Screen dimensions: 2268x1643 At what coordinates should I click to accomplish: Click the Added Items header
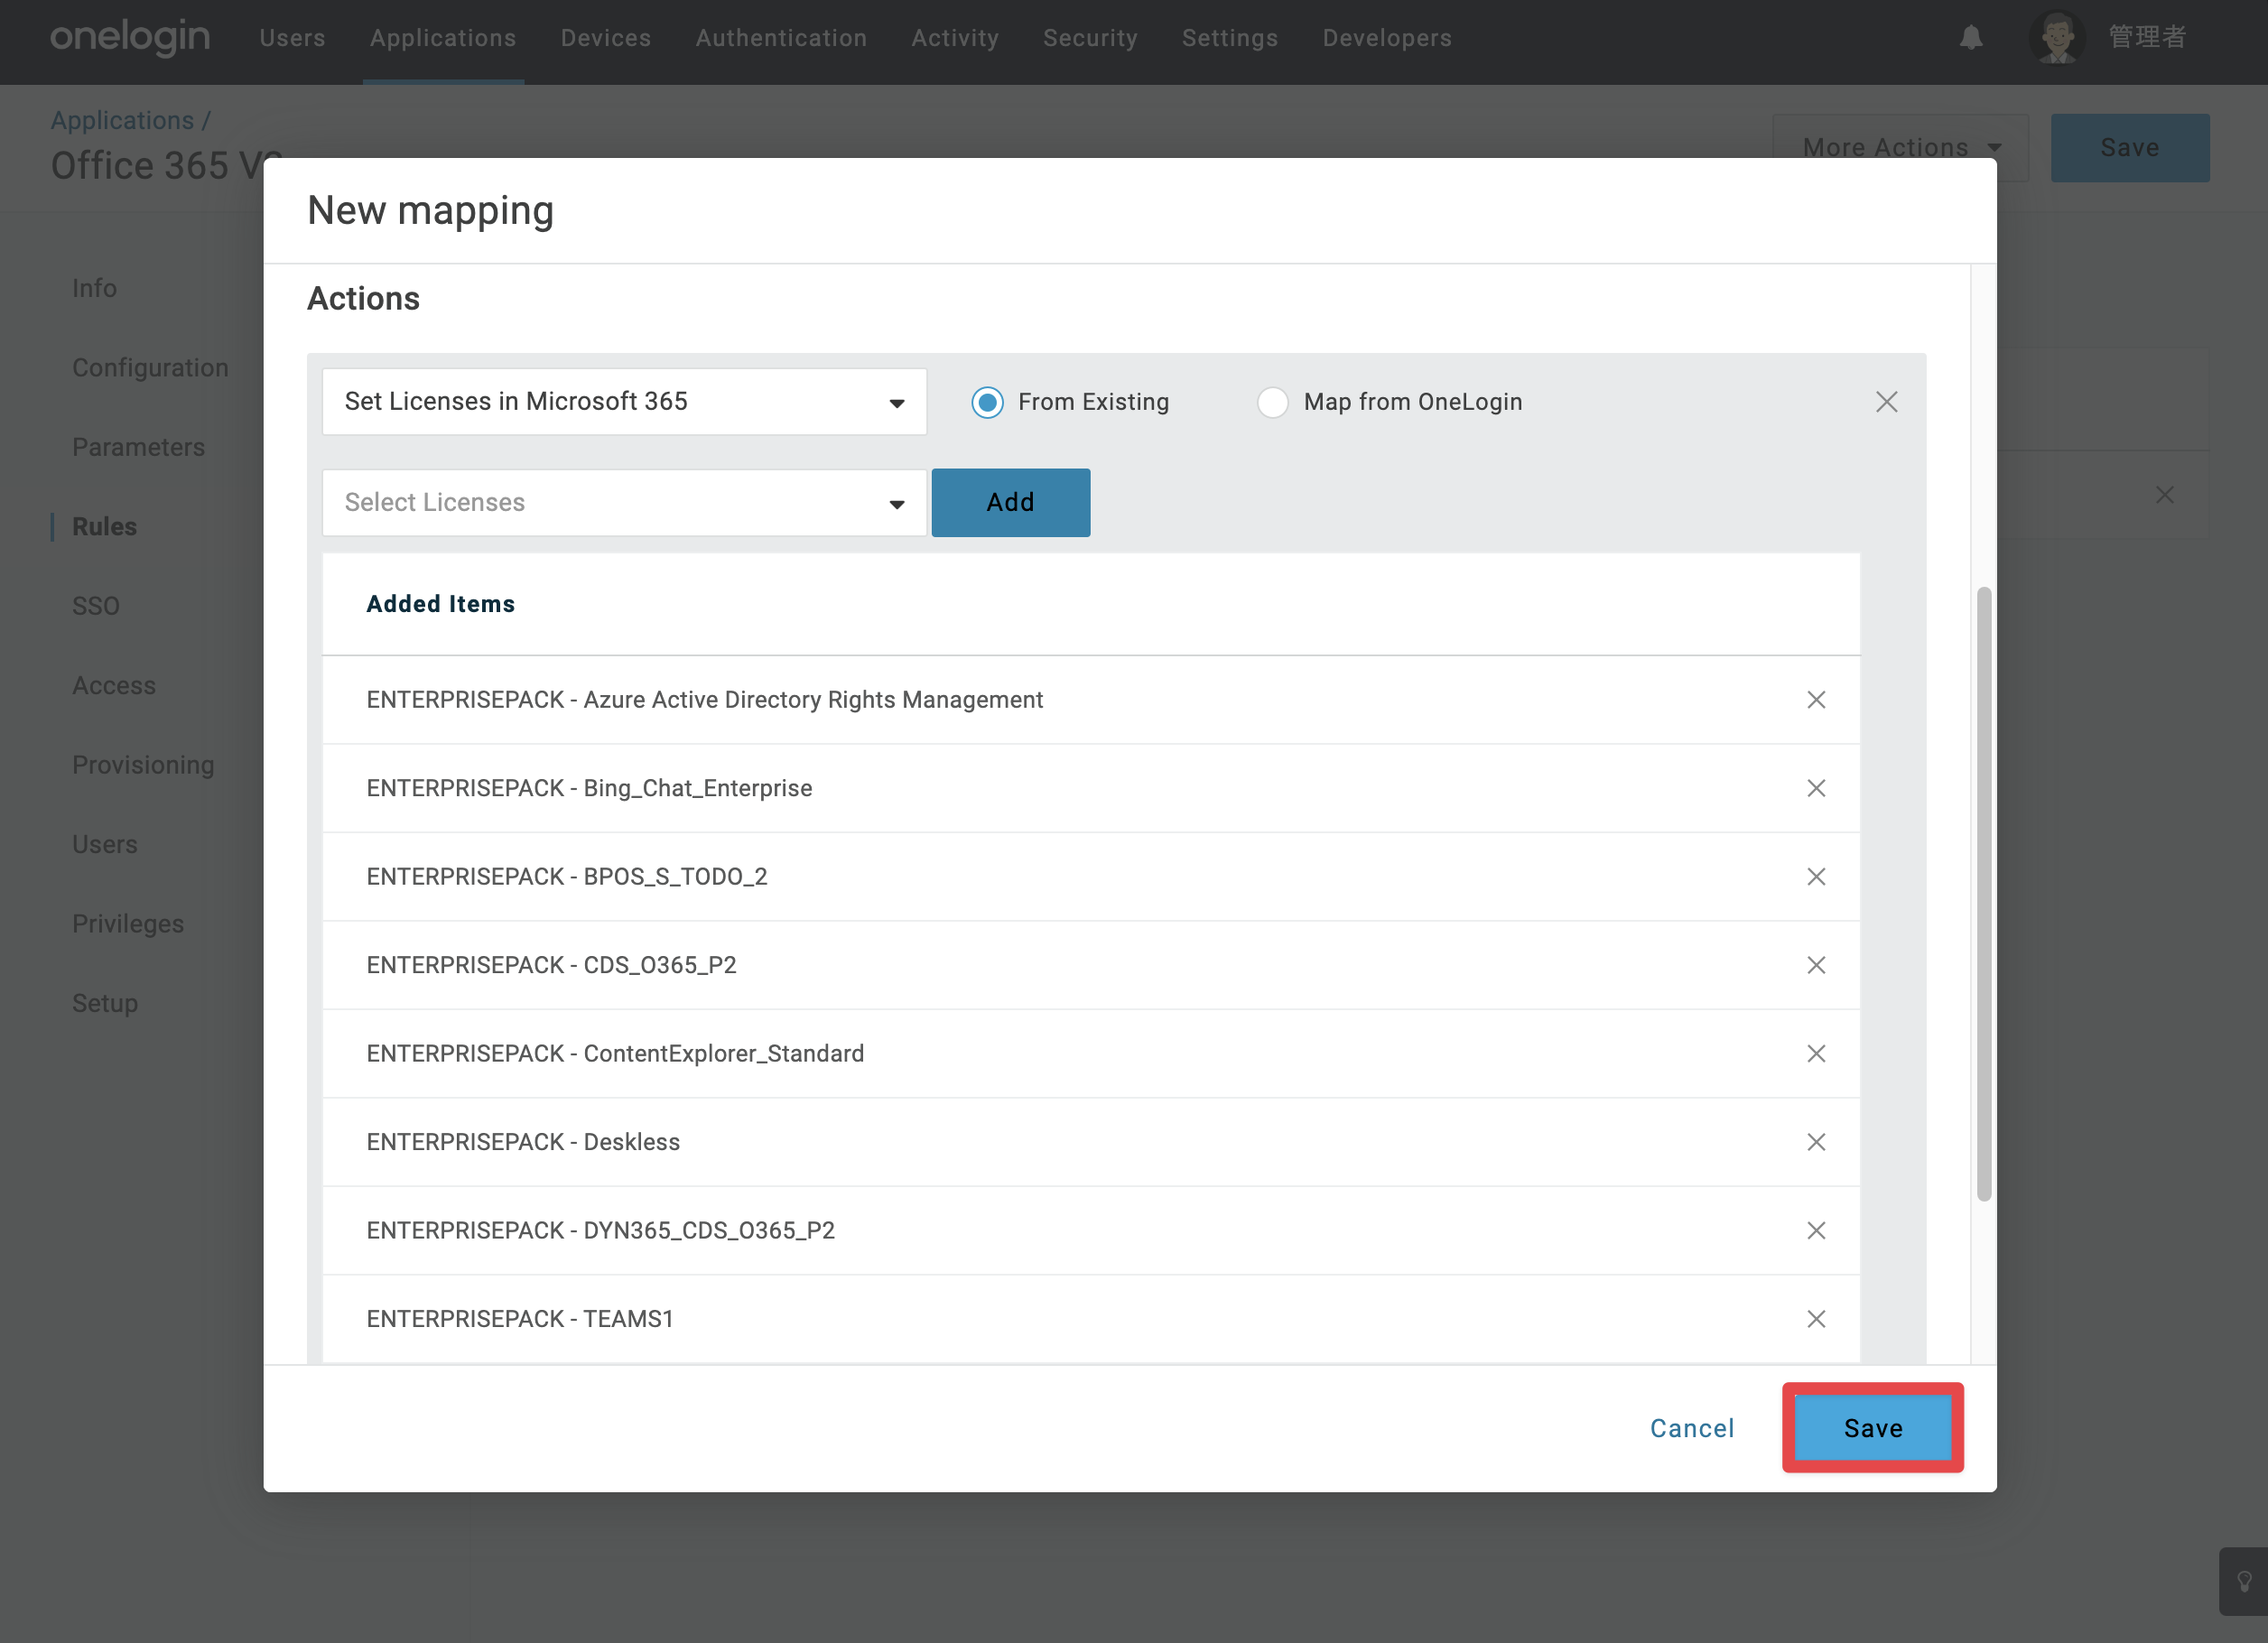(441, 604)
